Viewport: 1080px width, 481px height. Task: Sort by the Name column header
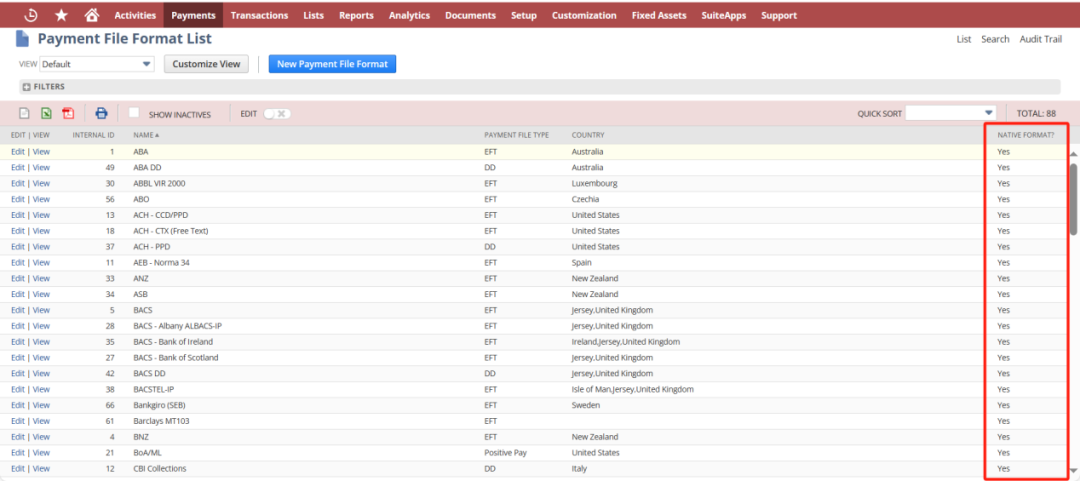pyautogui.click(x=145, y=135)
